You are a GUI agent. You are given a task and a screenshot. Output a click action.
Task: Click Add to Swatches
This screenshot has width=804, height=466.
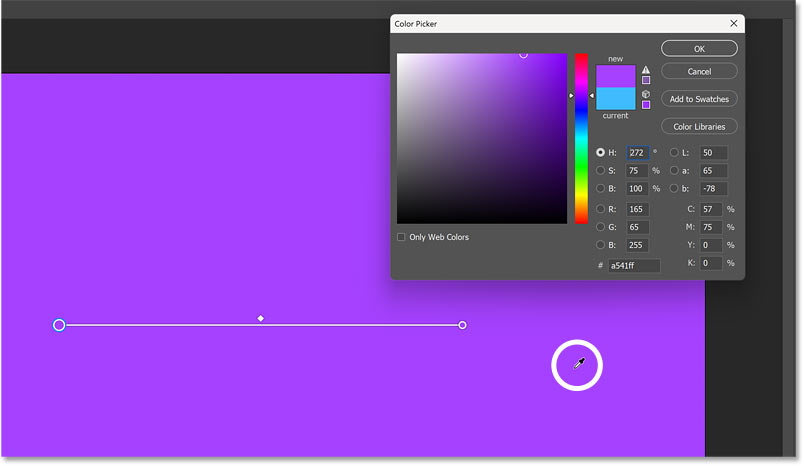click(699, 99)
